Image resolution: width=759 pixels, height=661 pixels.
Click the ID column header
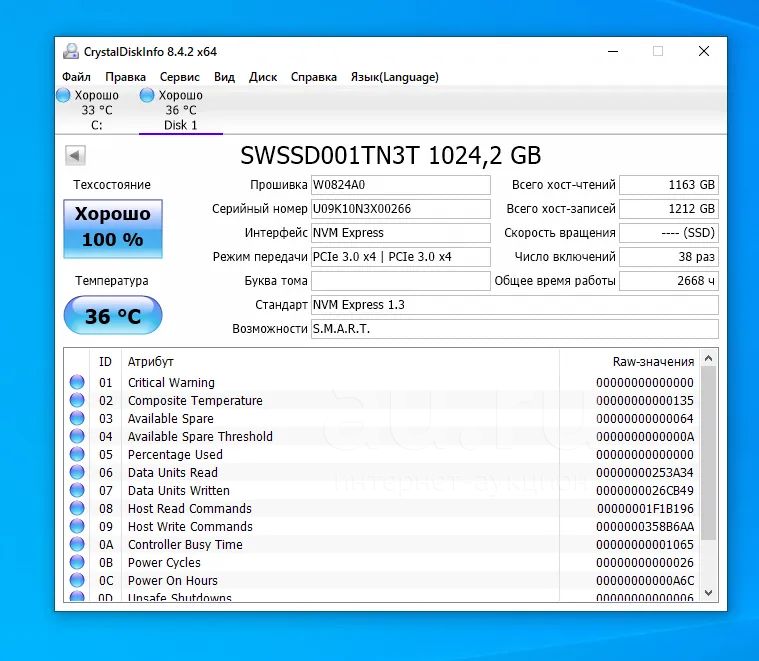coord(105,361)
